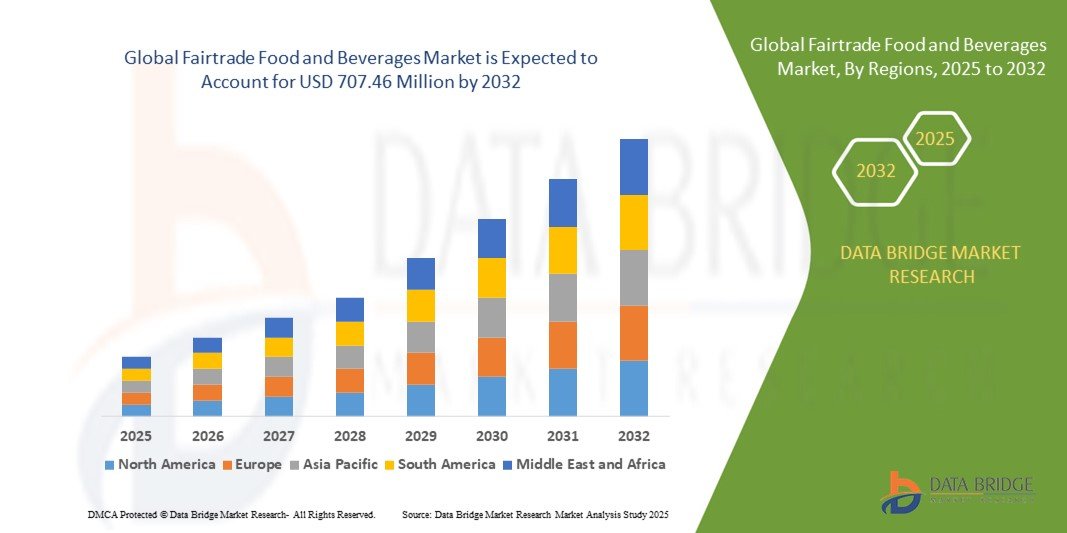Image resolution: width=1067 pixels, height=533 pixels.
Task: Click the North America legend color square
Action: tap(109, 465)
